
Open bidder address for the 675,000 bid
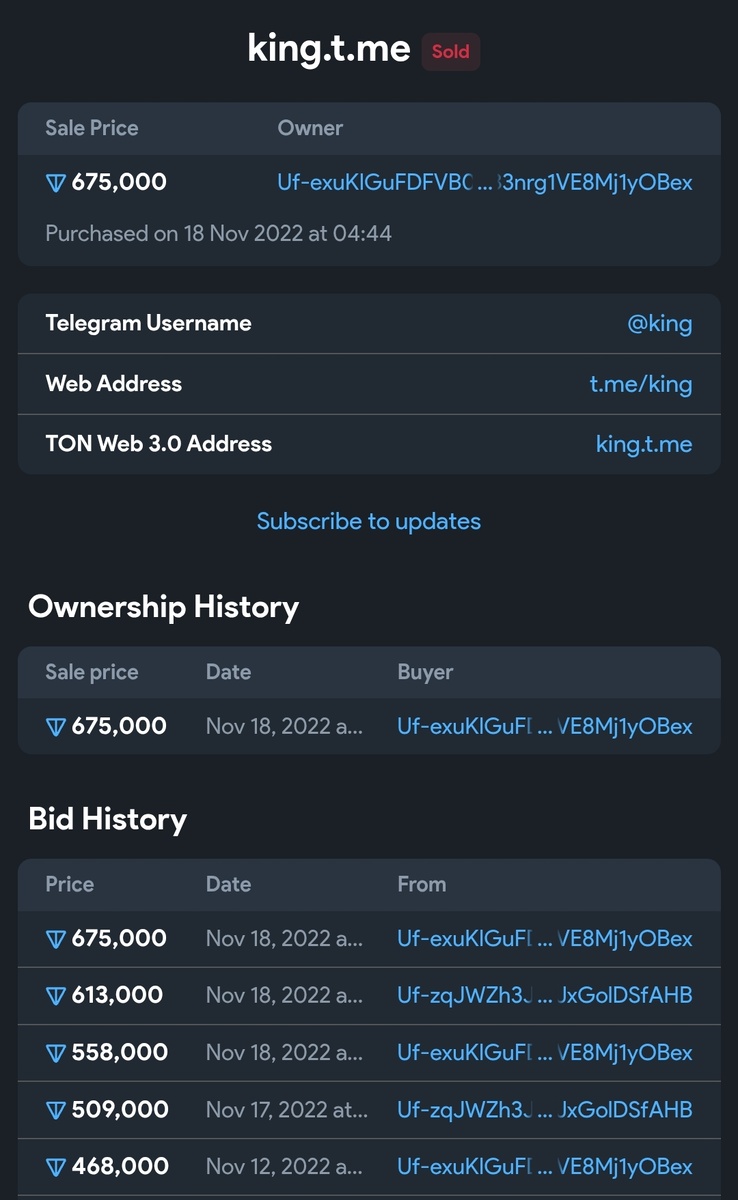pos(544,939)
